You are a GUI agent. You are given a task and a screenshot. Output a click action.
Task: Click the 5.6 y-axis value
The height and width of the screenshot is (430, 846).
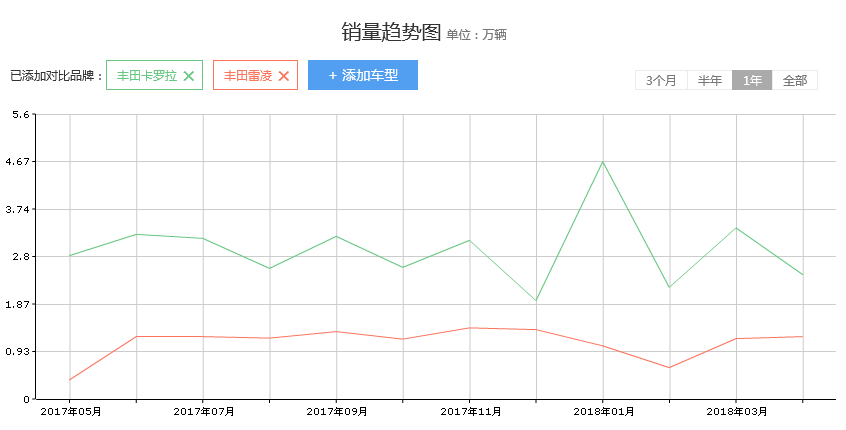point(21,115)
